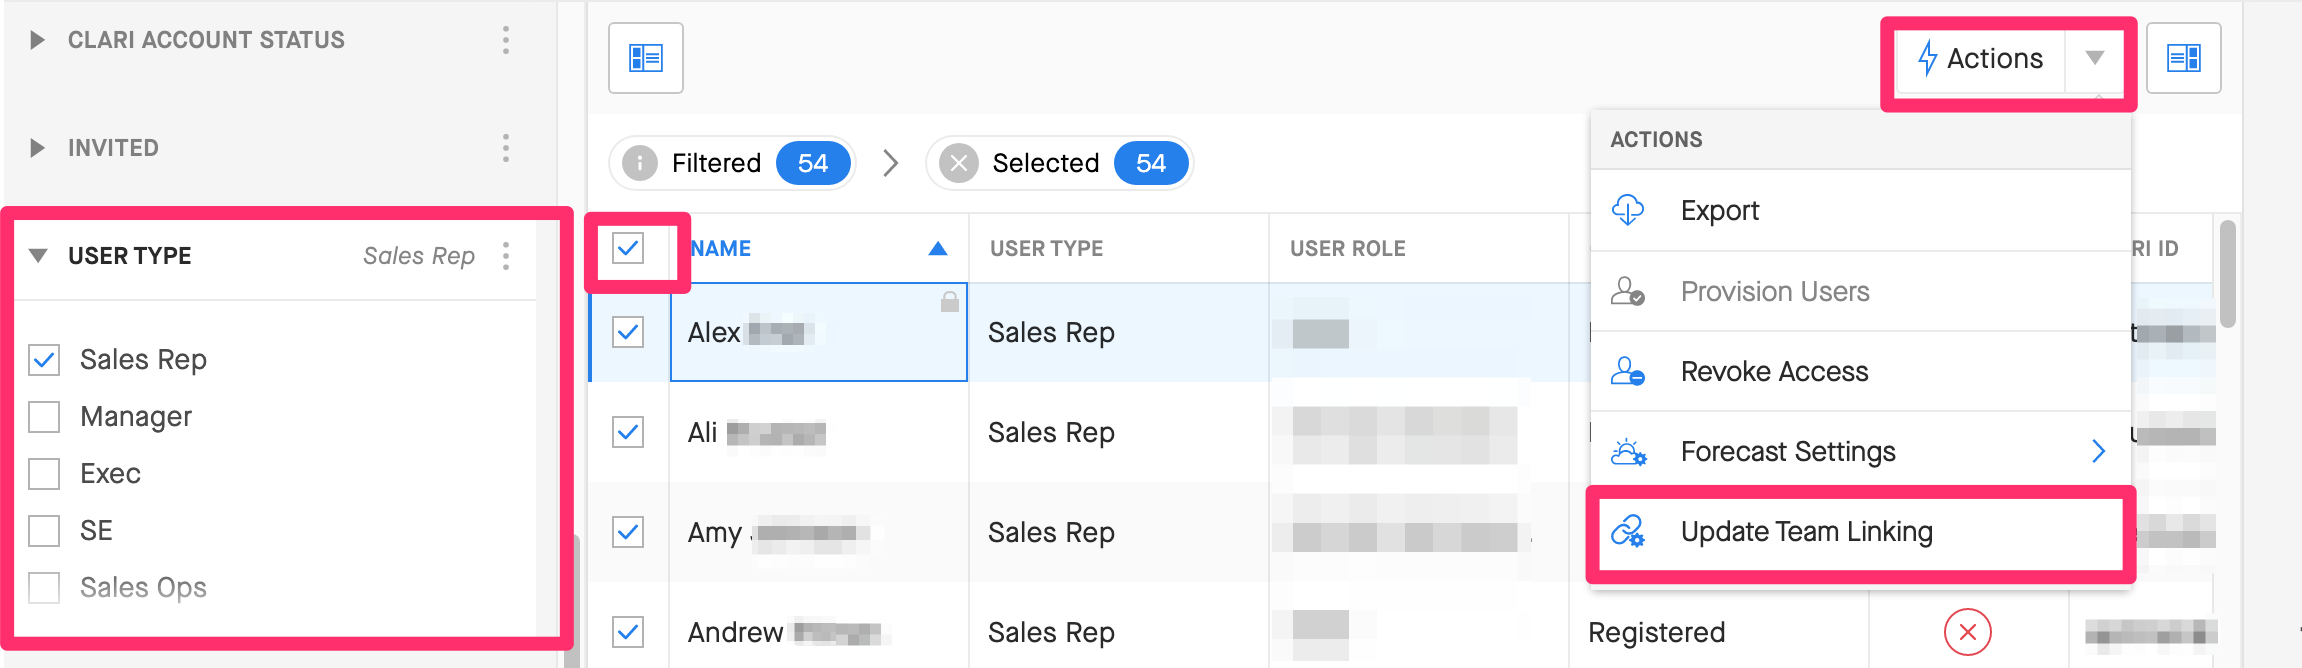Expand Forecast Settings submenu arrow
The image size is (2302, 668).
click(x=2098, y=452)
